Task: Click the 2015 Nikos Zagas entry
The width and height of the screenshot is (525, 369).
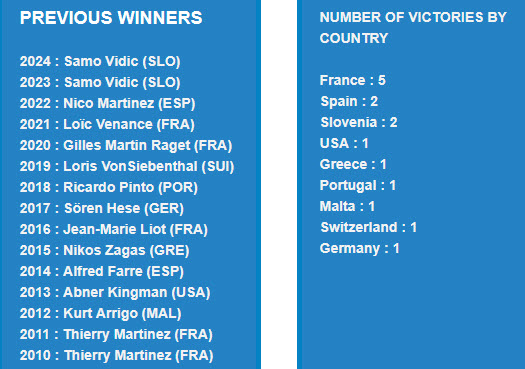Action: [x=104, y=251]
